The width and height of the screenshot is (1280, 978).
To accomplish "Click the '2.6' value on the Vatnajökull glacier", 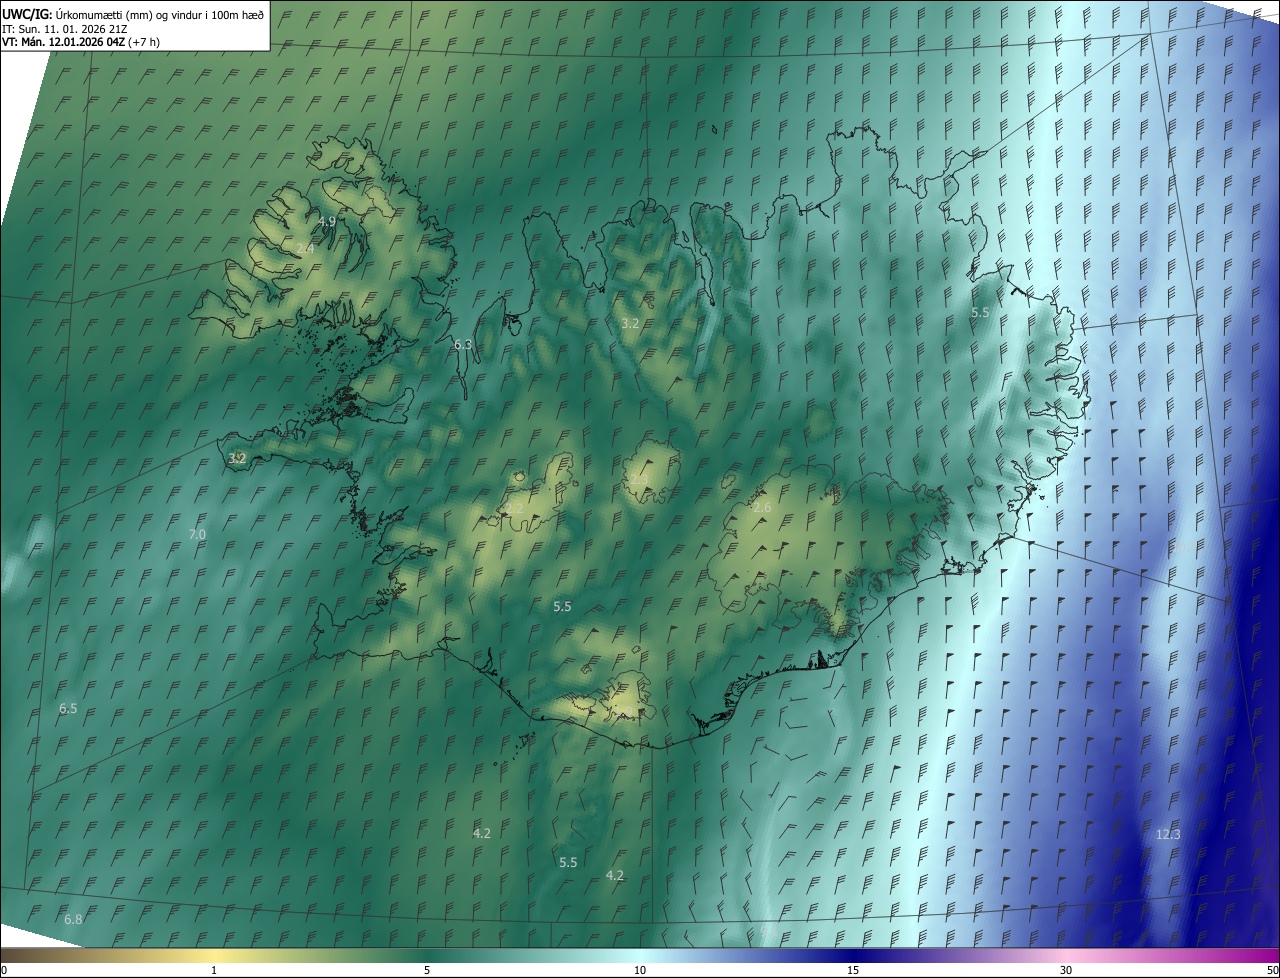I will 762,508.
